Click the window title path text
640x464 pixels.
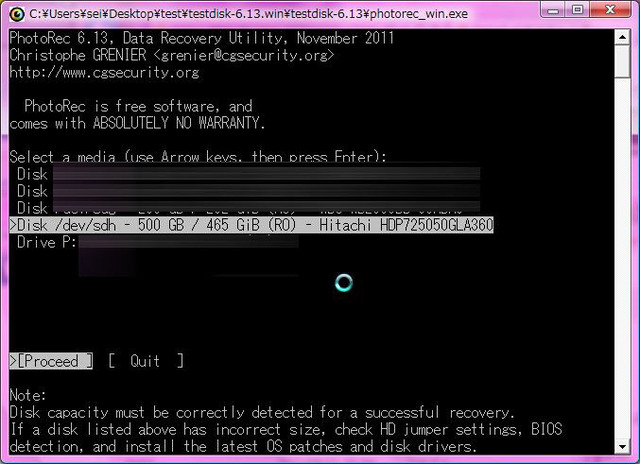point(249,14)
